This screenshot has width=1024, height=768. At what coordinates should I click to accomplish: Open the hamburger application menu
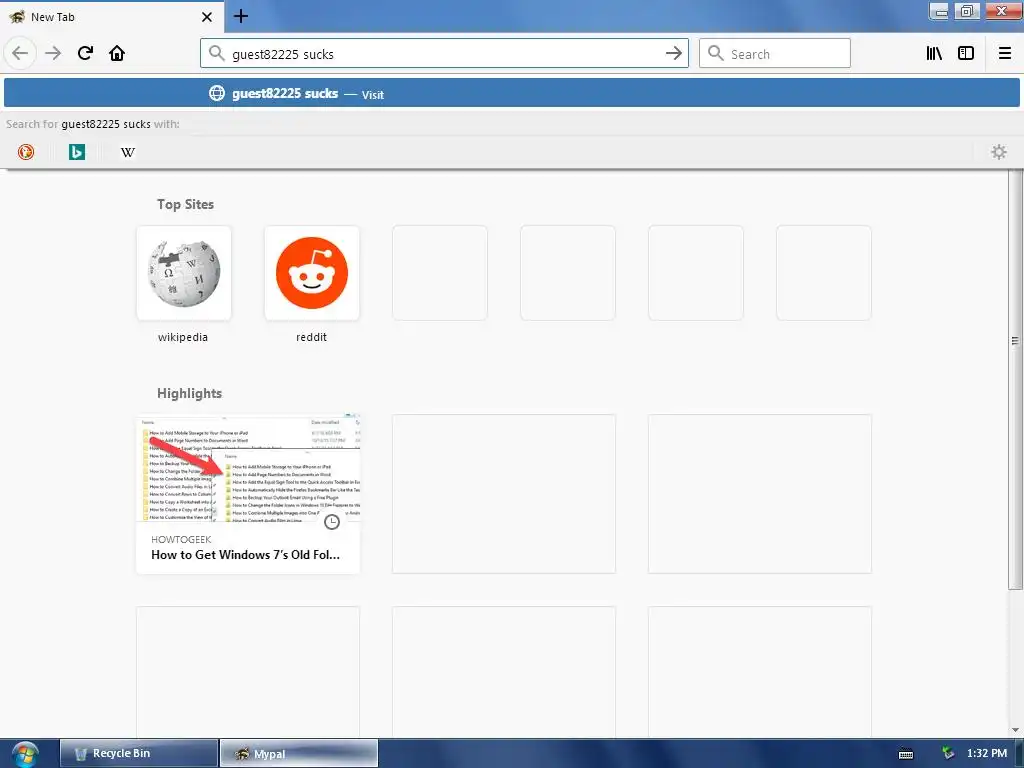pyautogui.click(x=1005, y=54)
